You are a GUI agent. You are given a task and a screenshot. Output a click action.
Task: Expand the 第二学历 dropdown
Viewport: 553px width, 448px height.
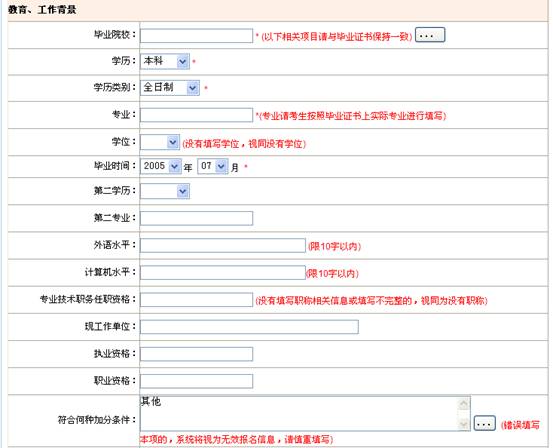[165, 191]
